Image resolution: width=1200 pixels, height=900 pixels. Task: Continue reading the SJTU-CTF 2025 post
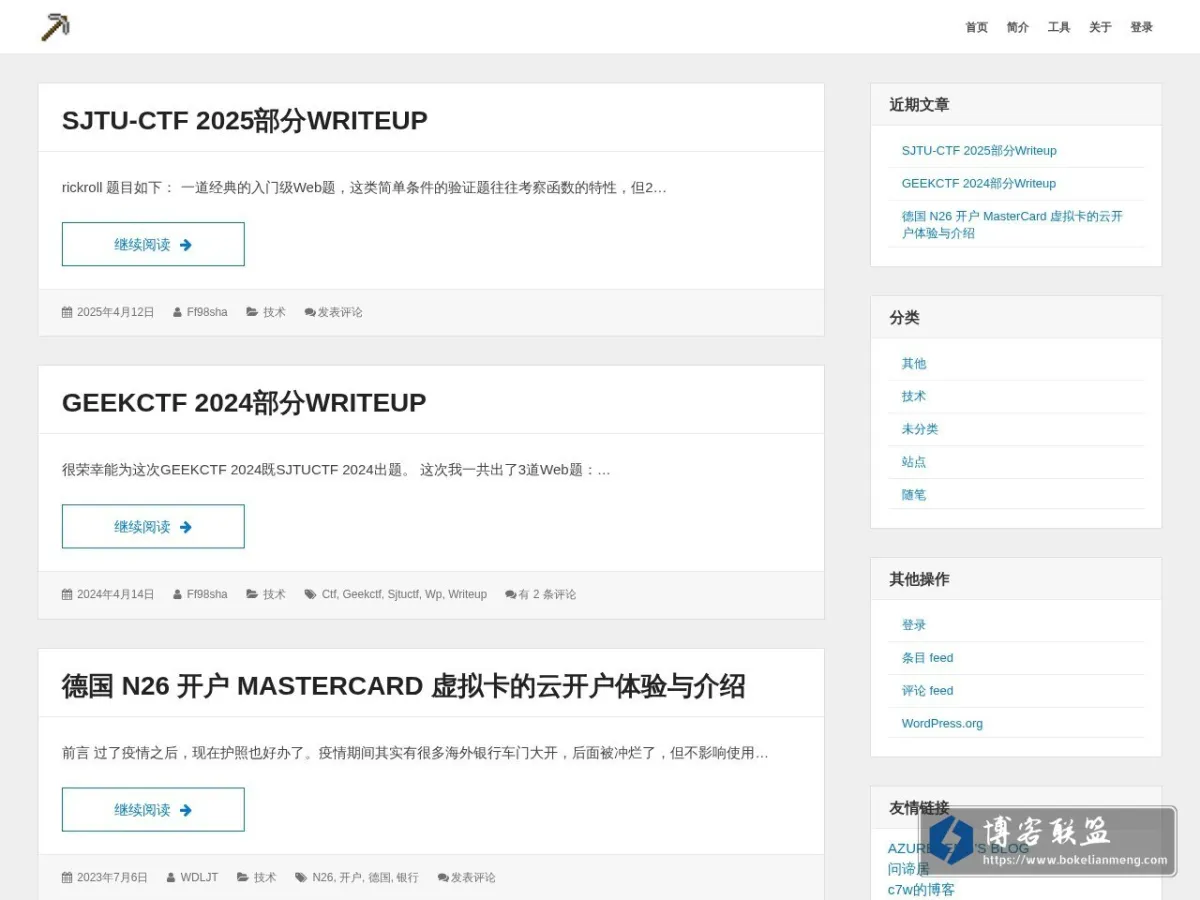153,244
